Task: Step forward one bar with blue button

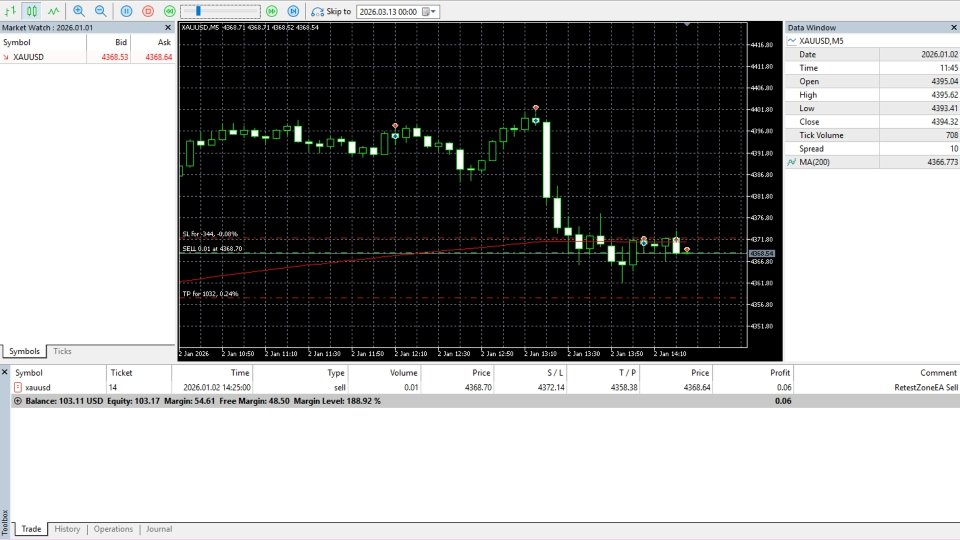Action: pyautogui.click(x=293, y=11)
